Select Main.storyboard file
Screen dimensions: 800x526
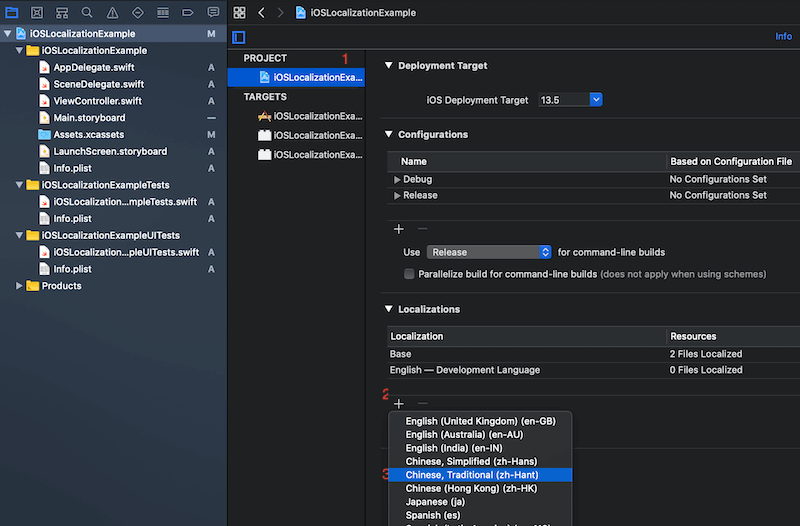click(x=89, y=118)
